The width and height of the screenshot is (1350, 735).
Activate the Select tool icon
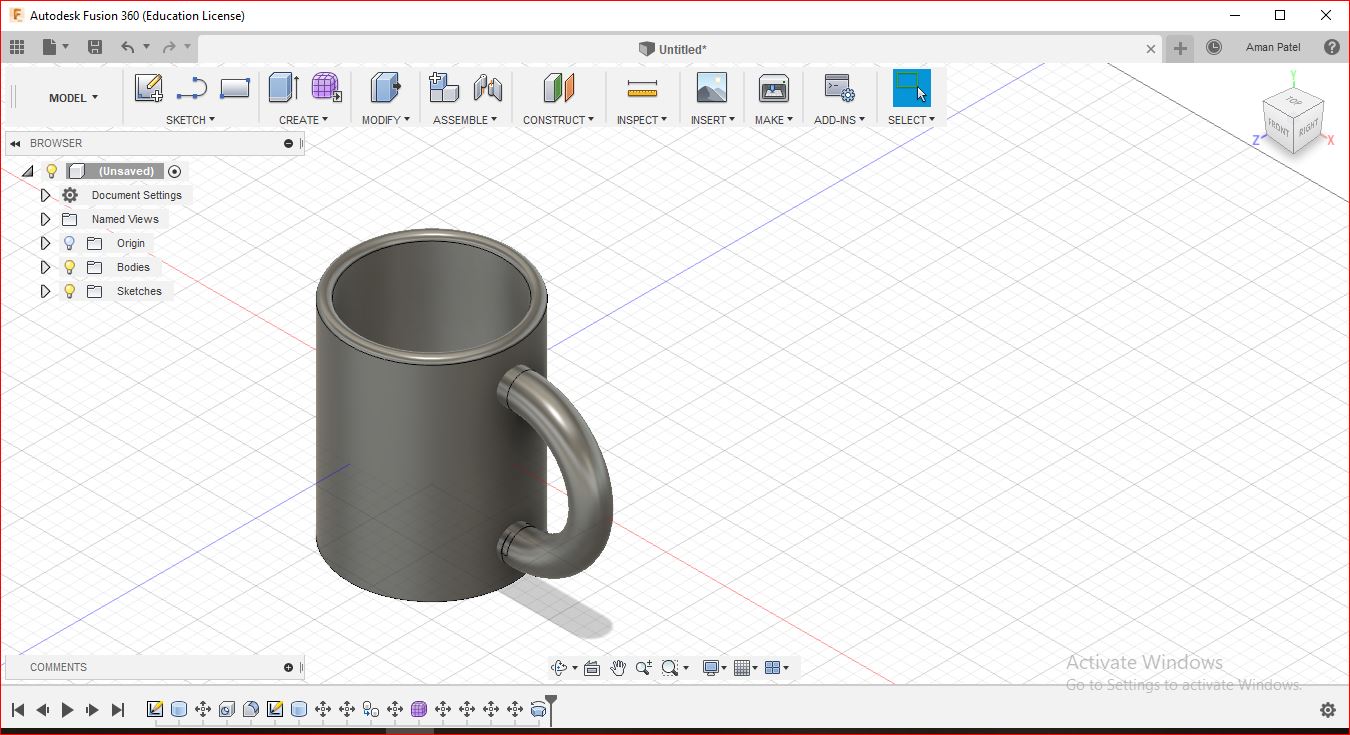point(911,88)
